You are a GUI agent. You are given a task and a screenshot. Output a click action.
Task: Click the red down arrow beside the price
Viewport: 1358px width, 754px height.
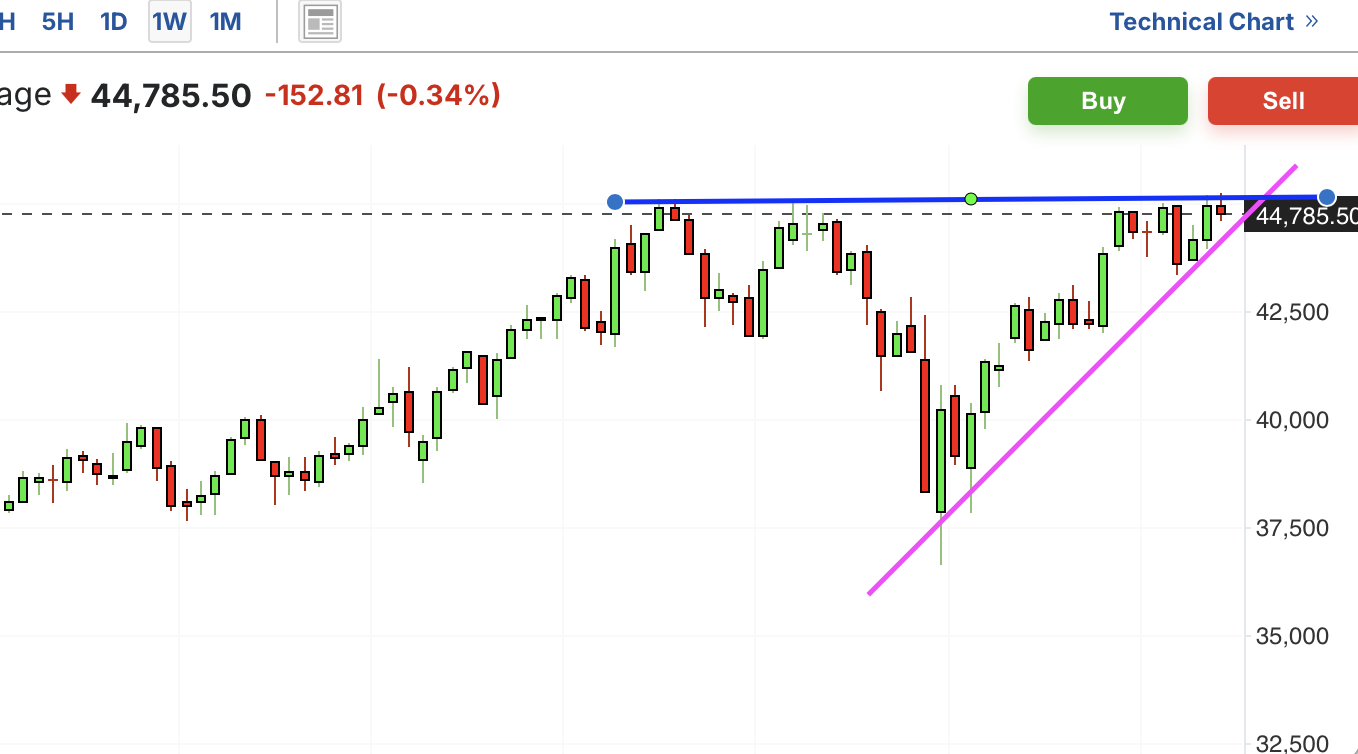(70, 95)
